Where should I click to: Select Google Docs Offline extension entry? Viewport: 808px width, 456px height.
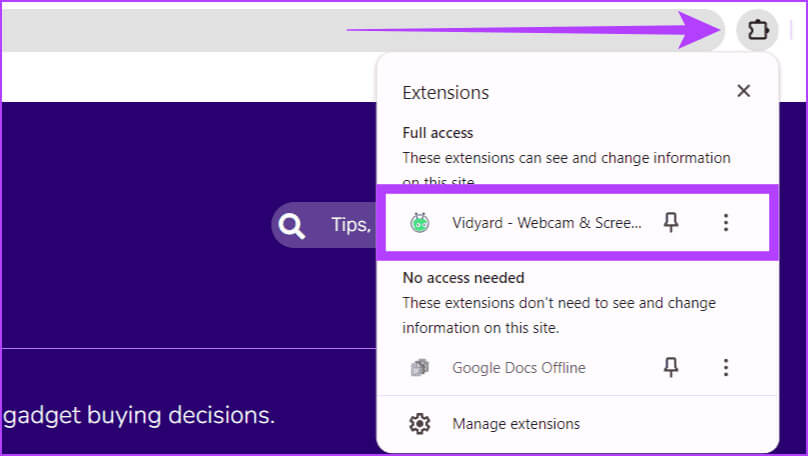pyautogui.click(x=518, y=367)
